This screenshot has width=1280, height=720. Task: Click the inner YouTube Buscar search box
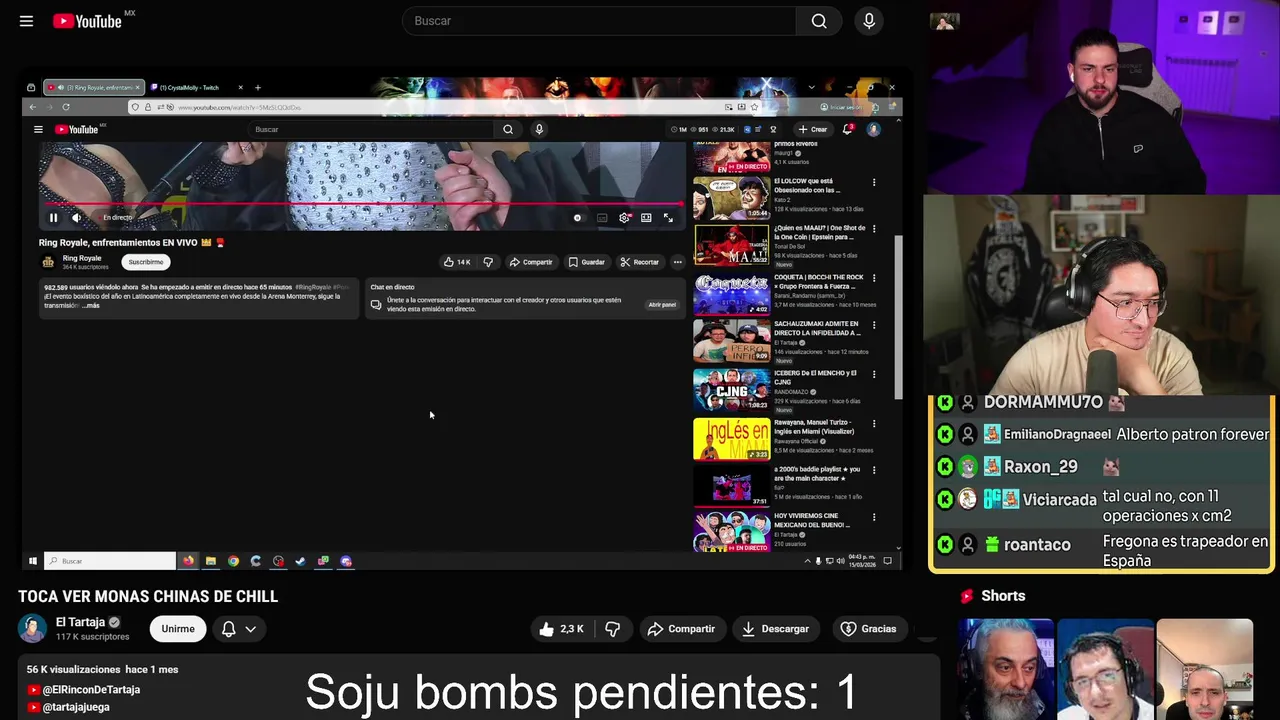[370, 129]
